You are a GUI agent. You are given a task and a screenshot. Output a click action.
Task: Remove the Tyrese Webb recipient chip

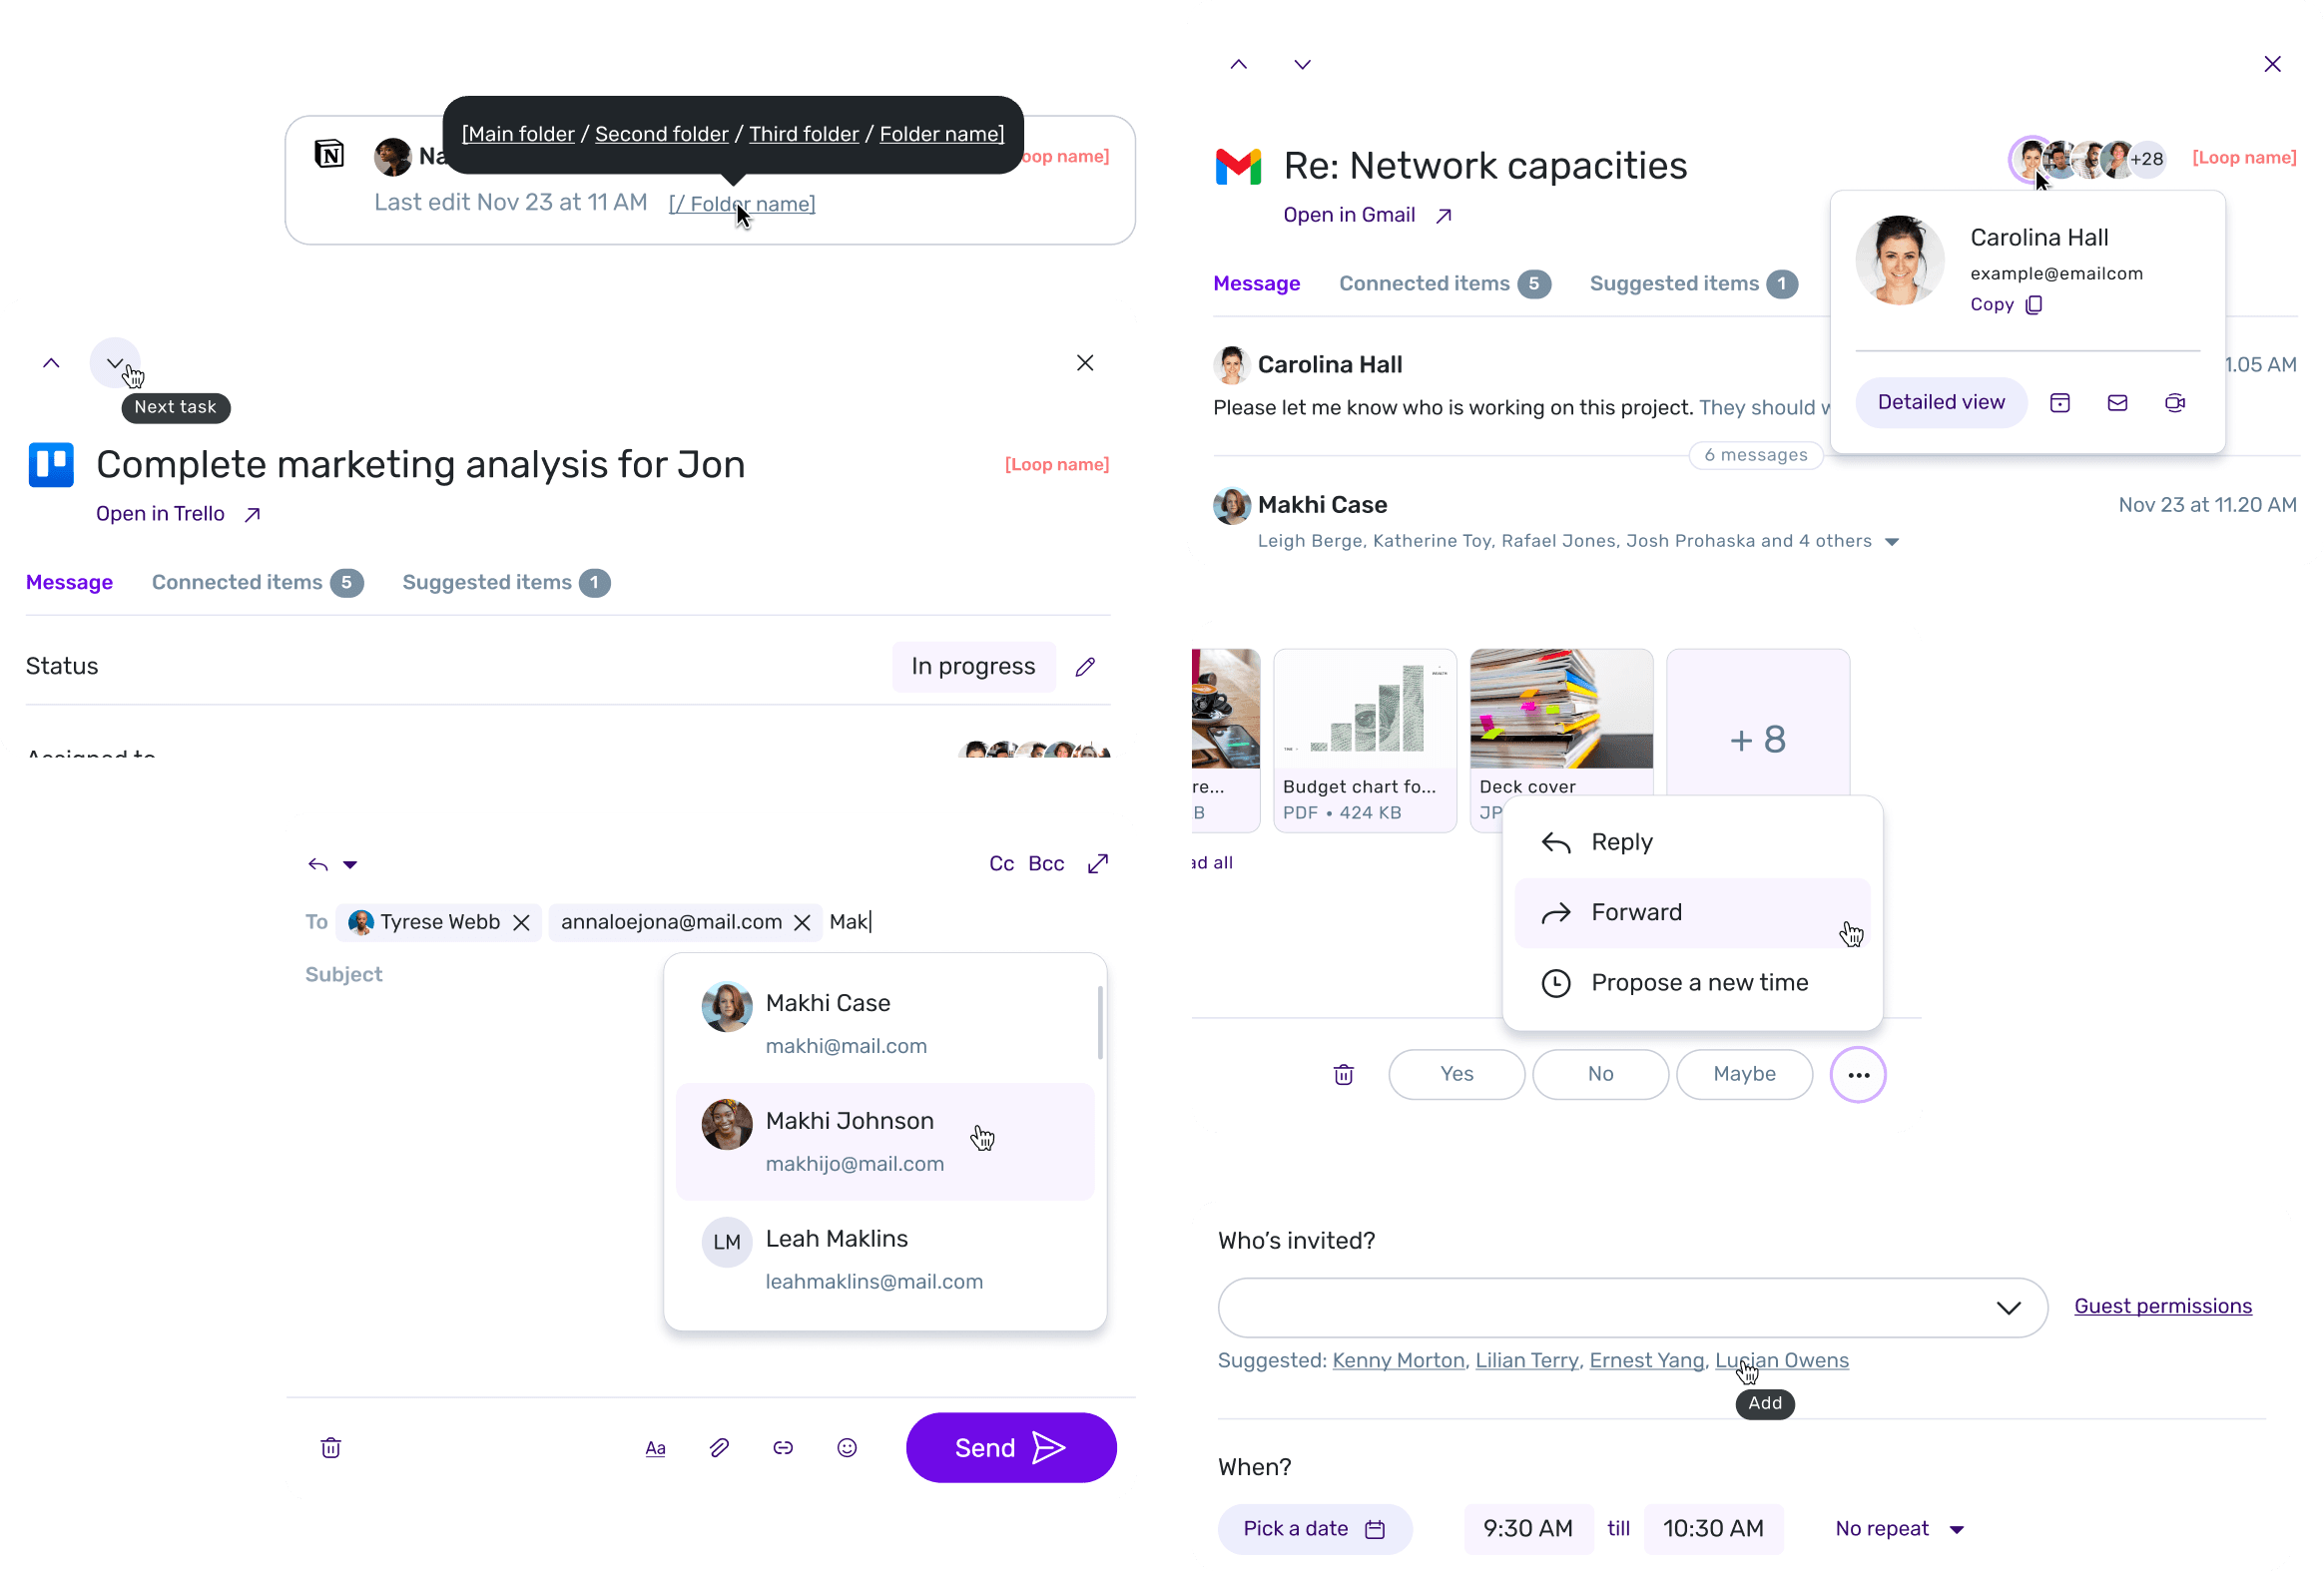[x=521, y=923]
